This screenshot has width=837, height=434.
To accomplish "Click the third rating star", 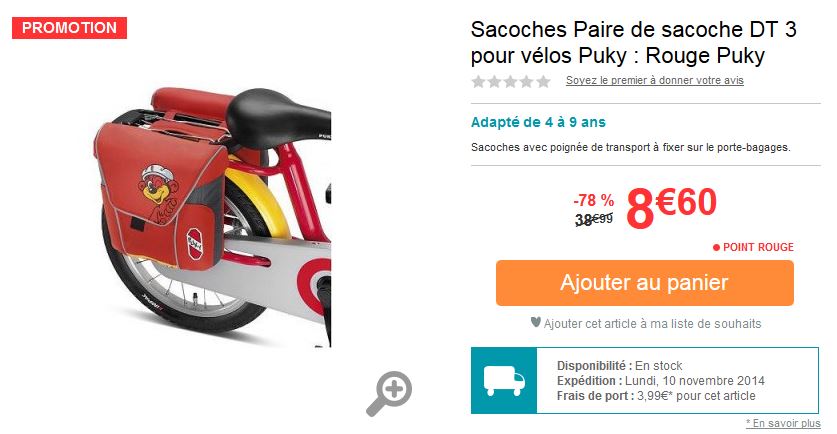I will pos(511,81).
